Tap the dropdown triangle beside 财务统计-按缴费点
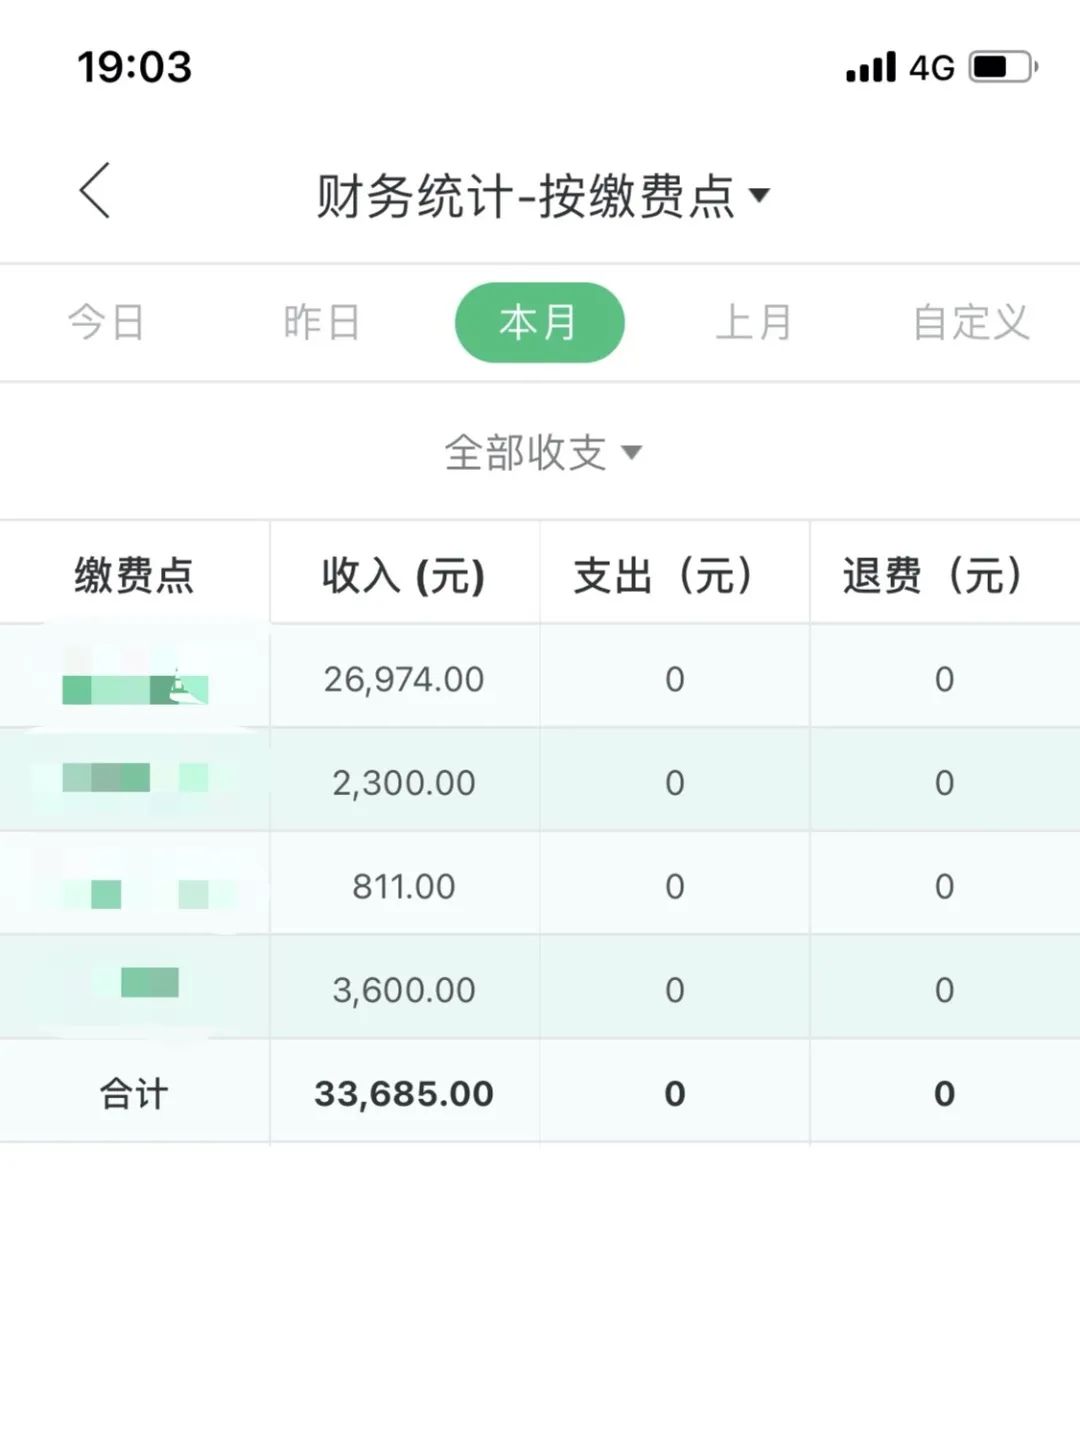This screenshot has height=1441, width=1080. coord(761,196)
